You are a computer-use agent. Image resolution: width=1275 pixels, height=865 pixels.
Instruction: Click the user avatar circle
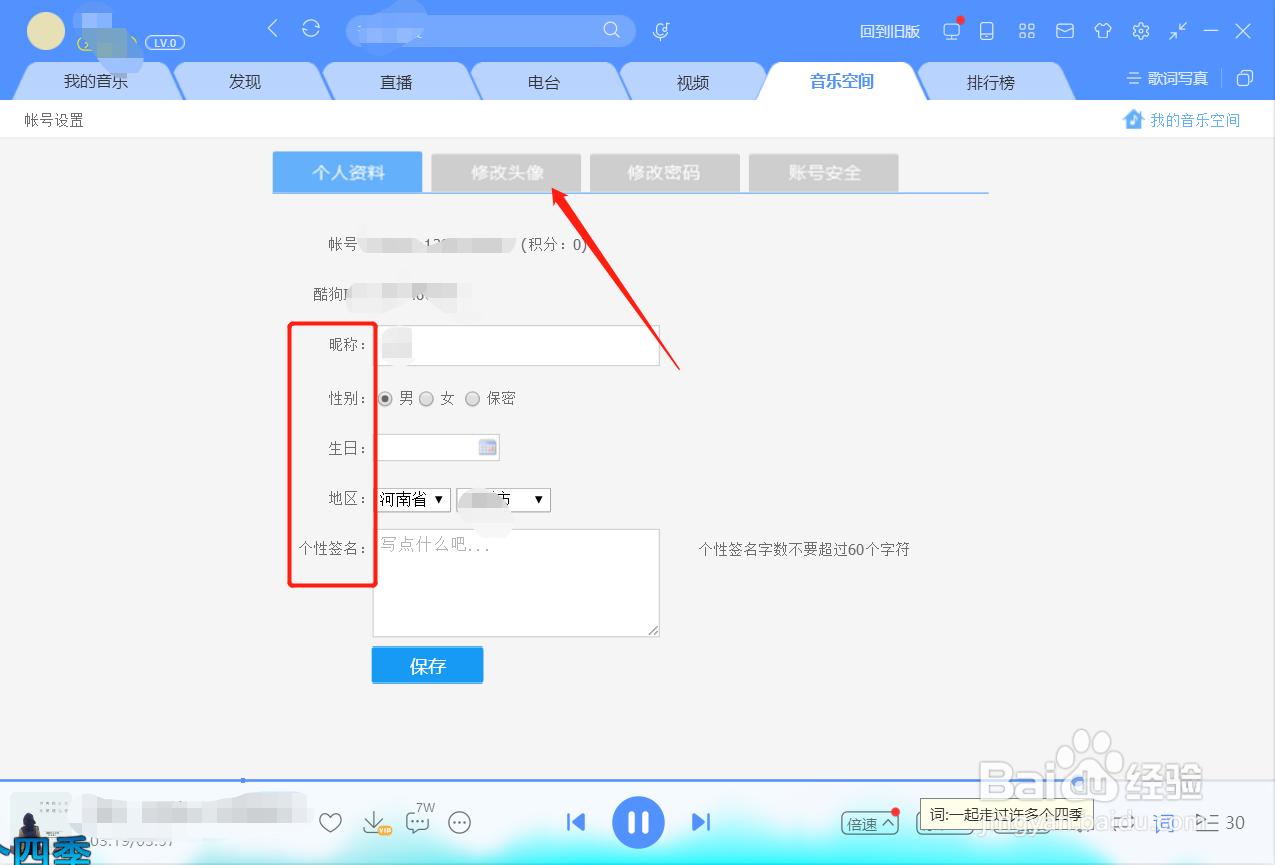(x=46, y=31)
